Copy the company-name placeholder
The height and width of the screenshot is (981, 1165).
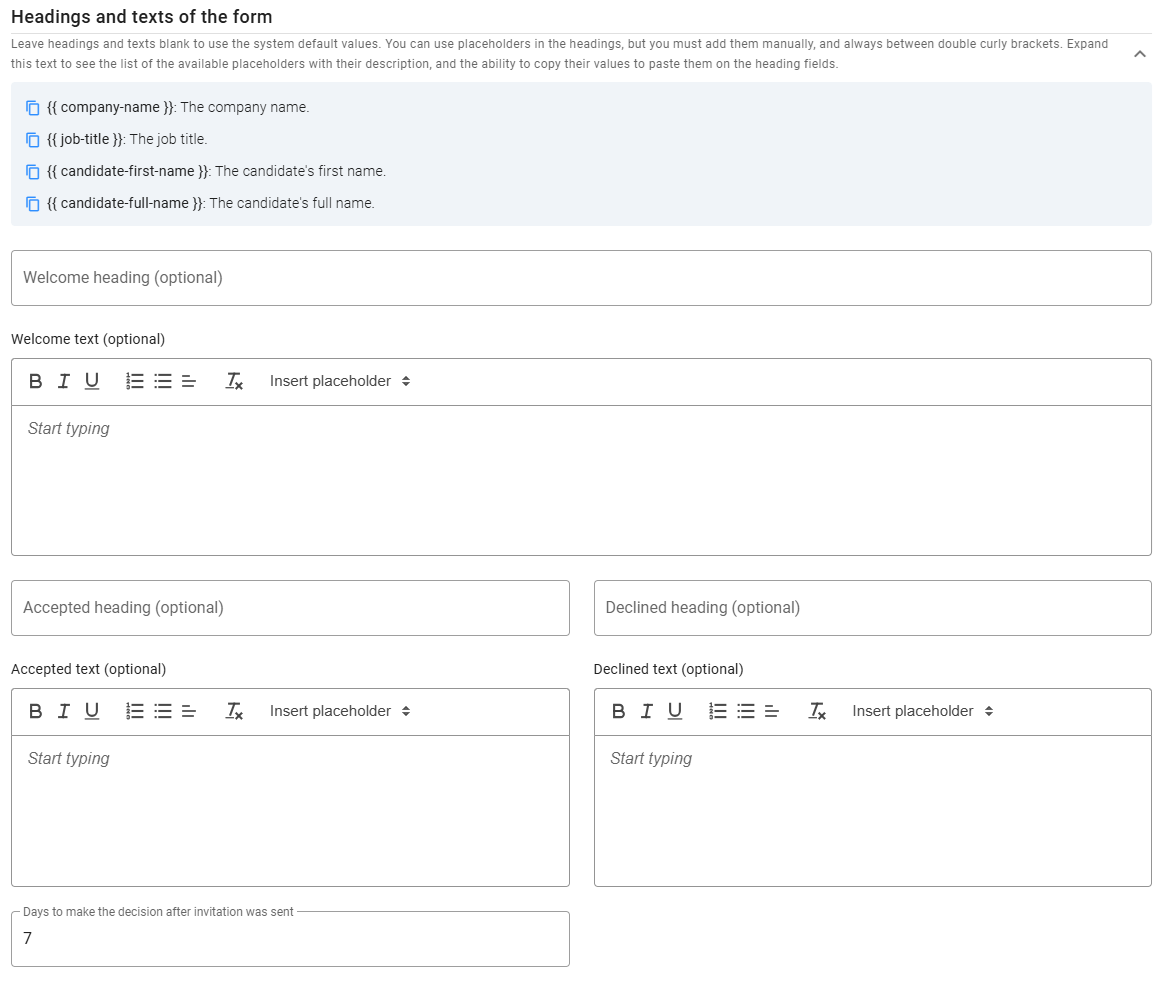pos(31,107)
